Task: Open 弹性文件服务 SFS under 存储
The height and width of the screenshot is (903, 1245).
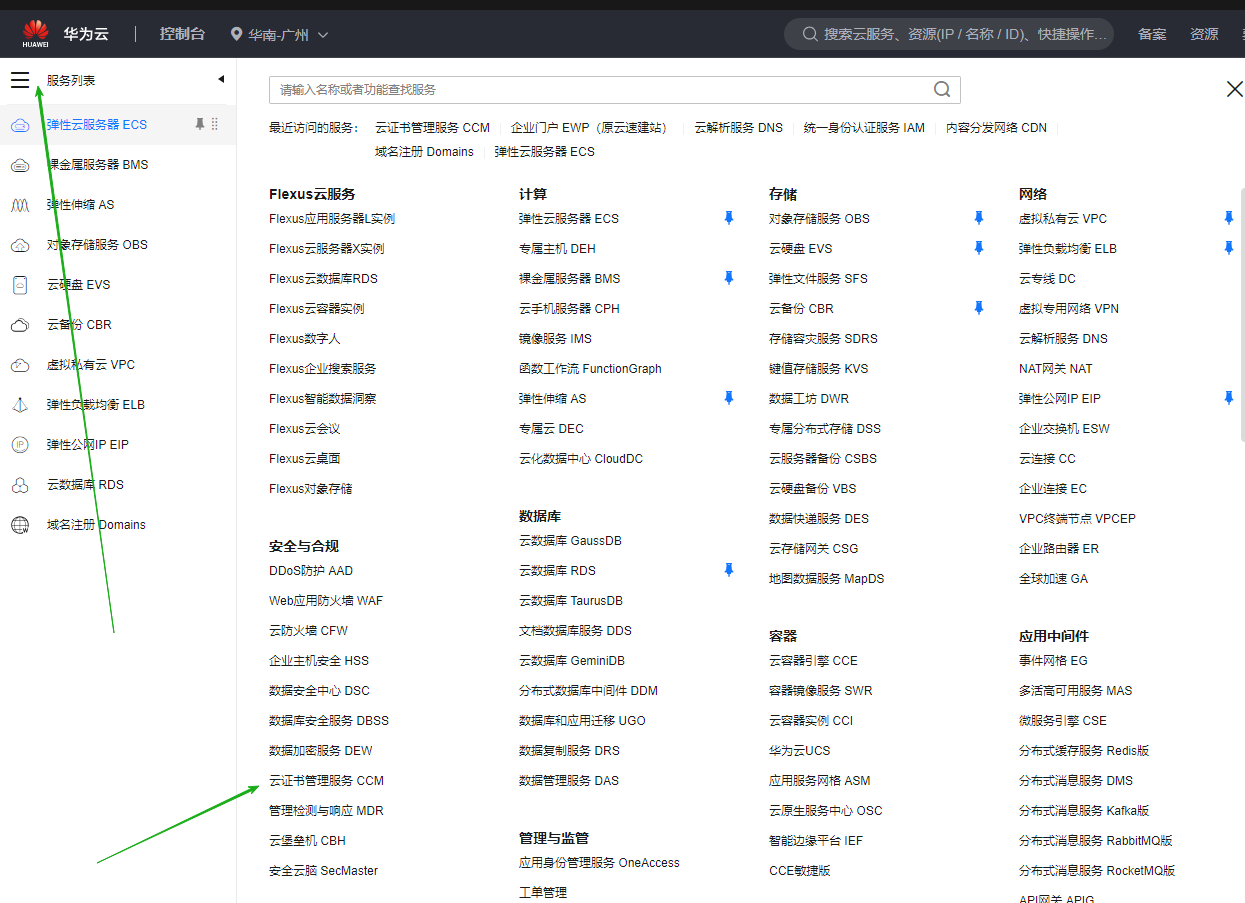Action: 818,279
